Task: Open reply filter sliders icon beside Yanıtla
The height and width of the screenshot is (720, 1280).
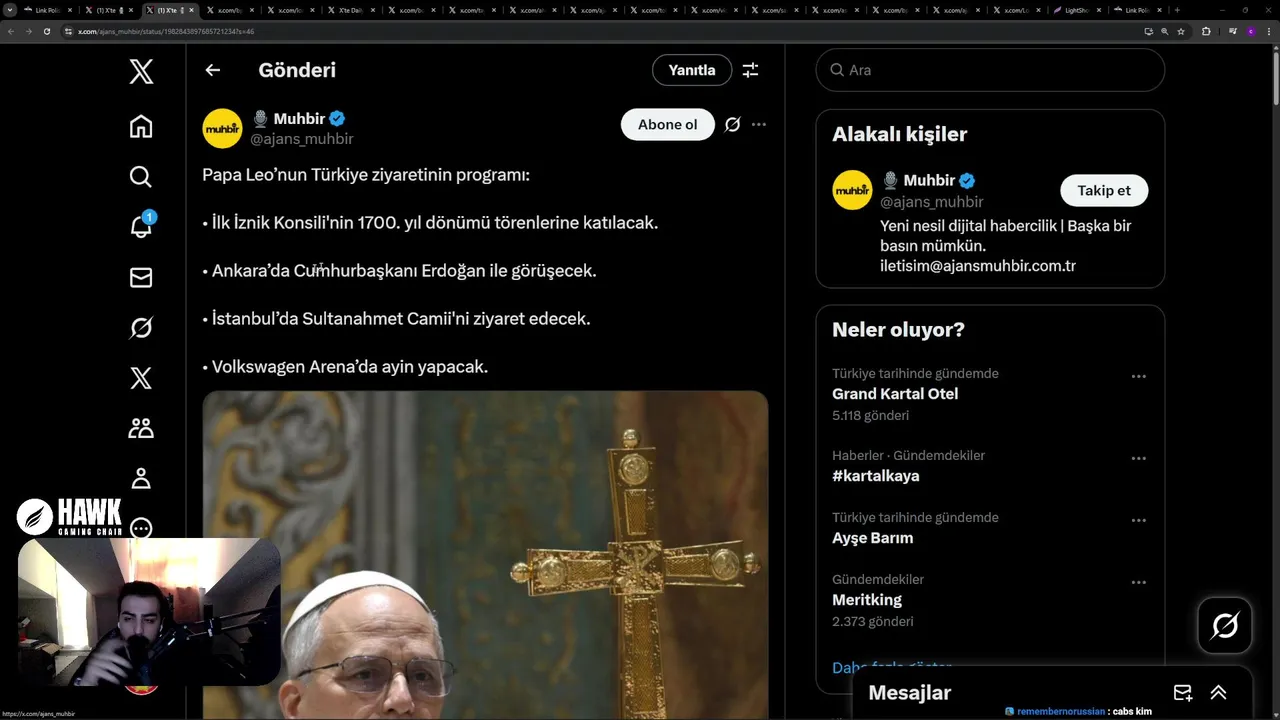Action: [x=750, y=70]
